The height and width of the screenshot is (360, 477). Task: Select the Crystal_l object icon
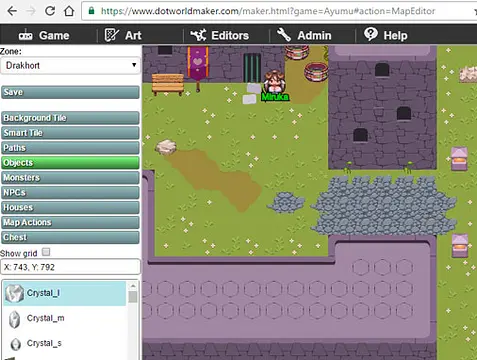(14, 293)
